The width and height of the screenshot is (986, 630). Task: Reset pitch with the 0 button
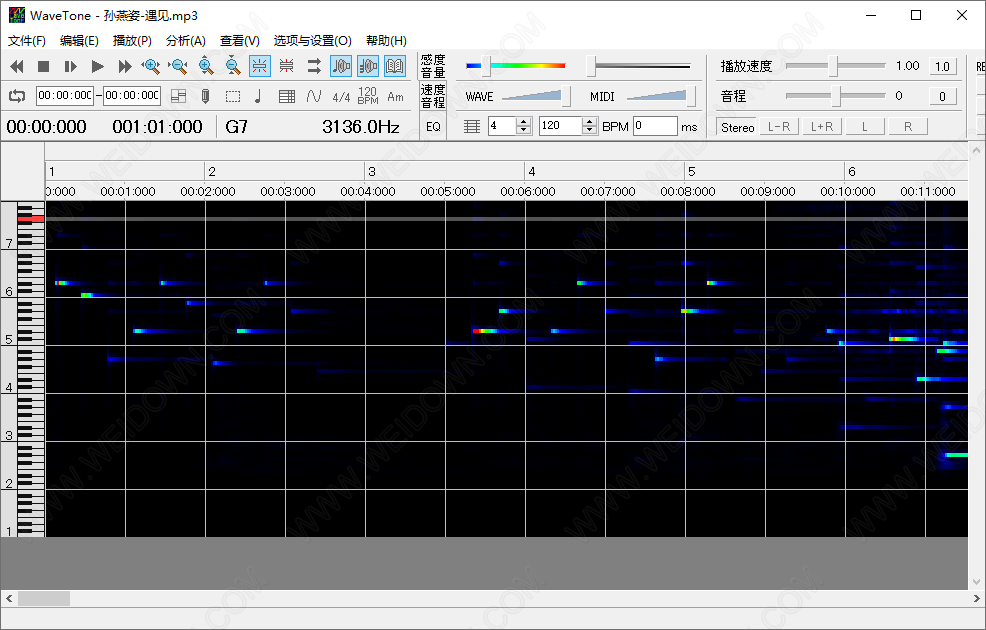click(x=943, y=96)
